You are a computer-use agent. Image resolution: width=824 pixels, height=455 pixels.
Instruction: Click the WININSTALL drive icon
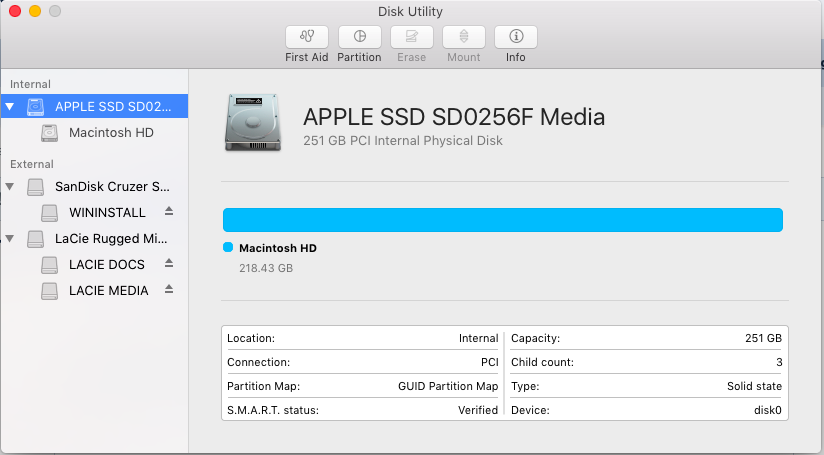coord(49,213)
